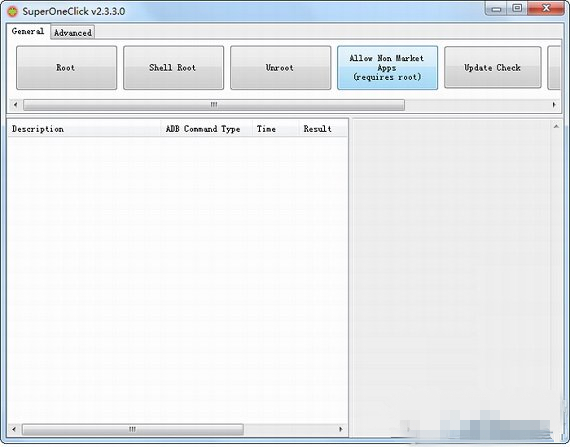Select the Unroot button
The image size is (570, 447).
click(280, 68)
